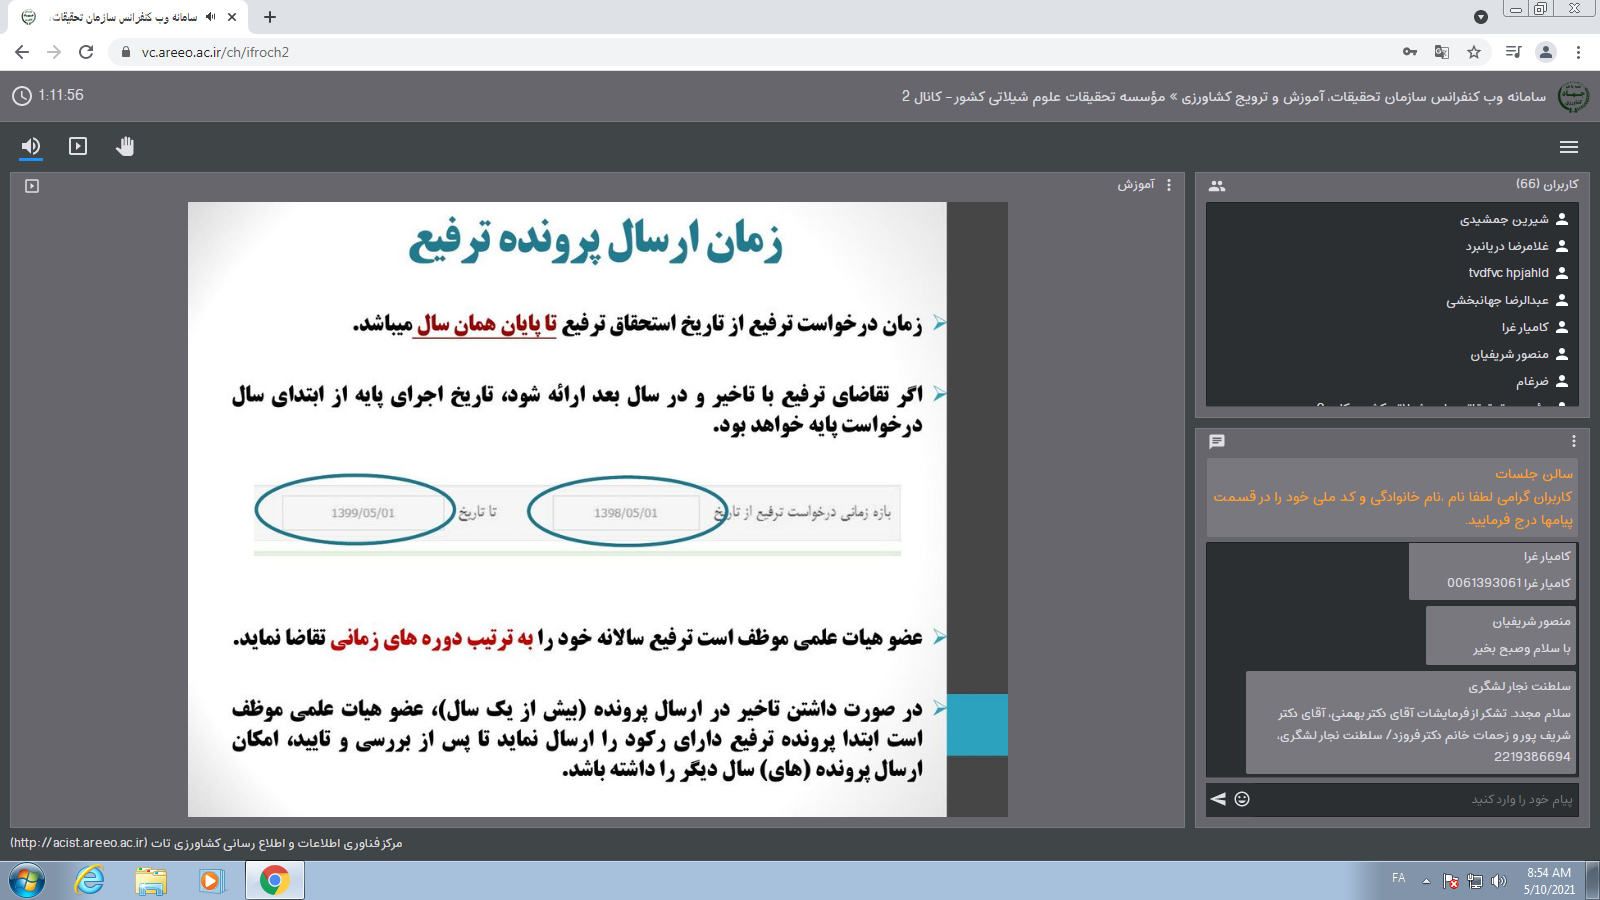Raise hand in the web conference
The image size is (1600, 900).
tap(125, 146)
